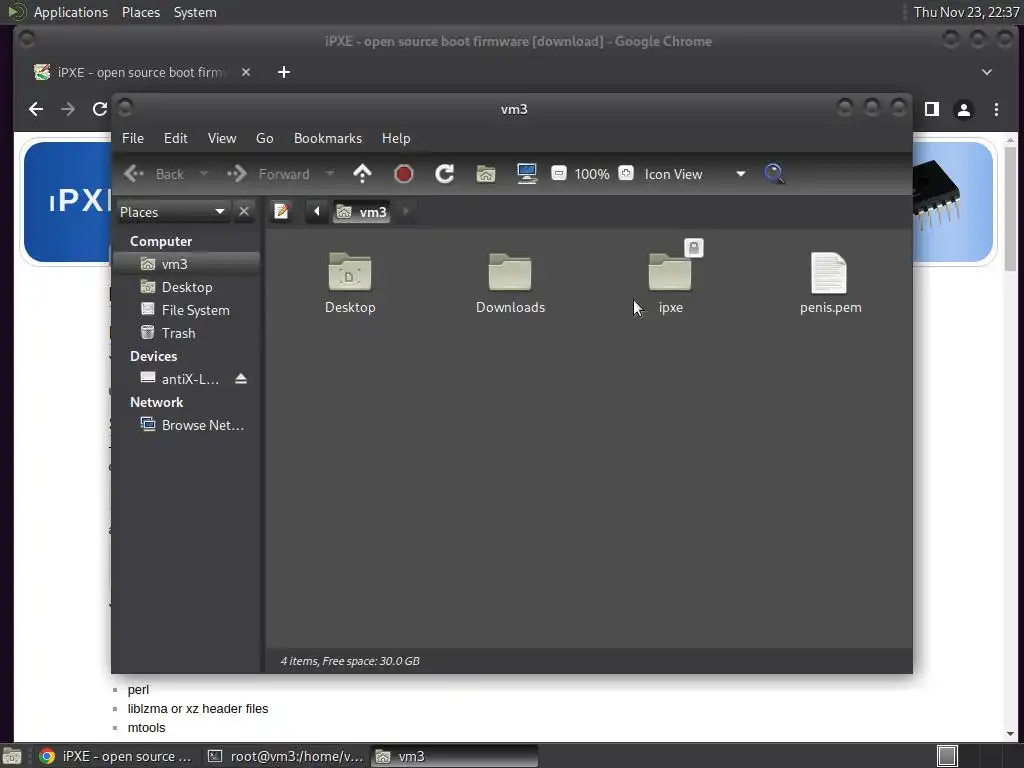
Task: Go up to the parent folder
Action: 362,174
